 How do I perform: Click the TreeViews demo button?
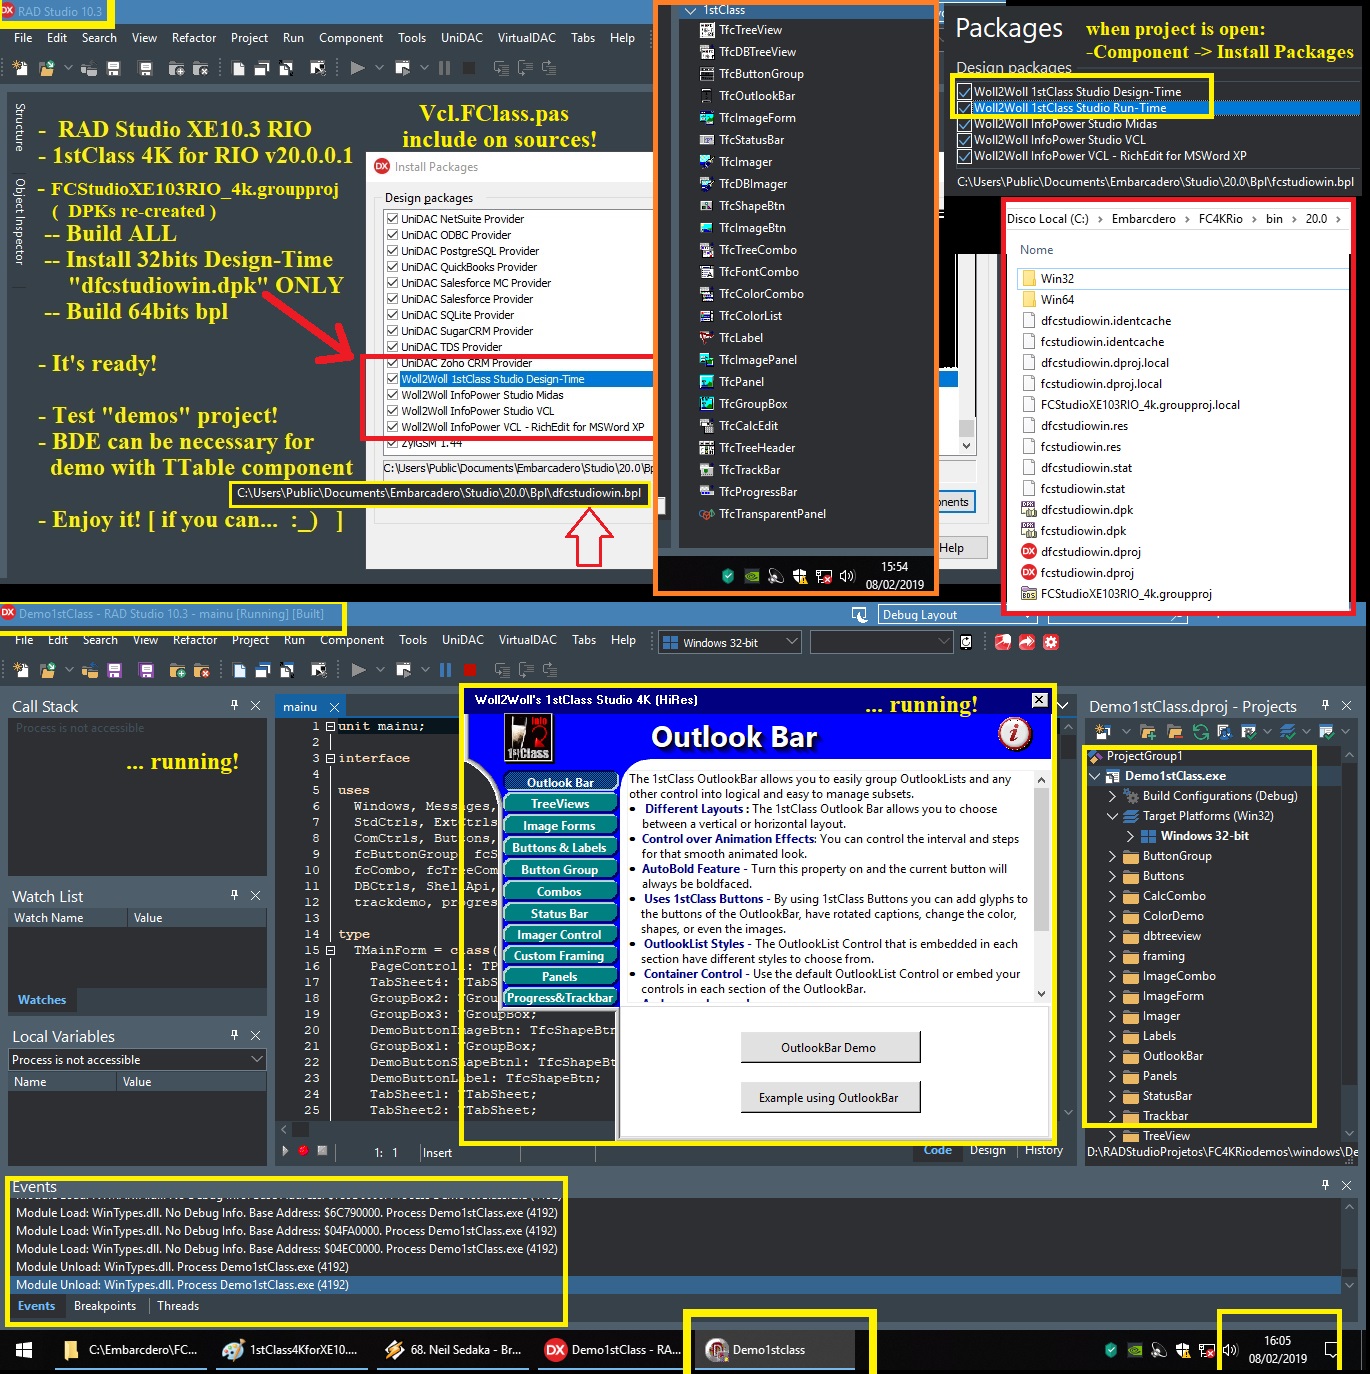tap(560, 804)
